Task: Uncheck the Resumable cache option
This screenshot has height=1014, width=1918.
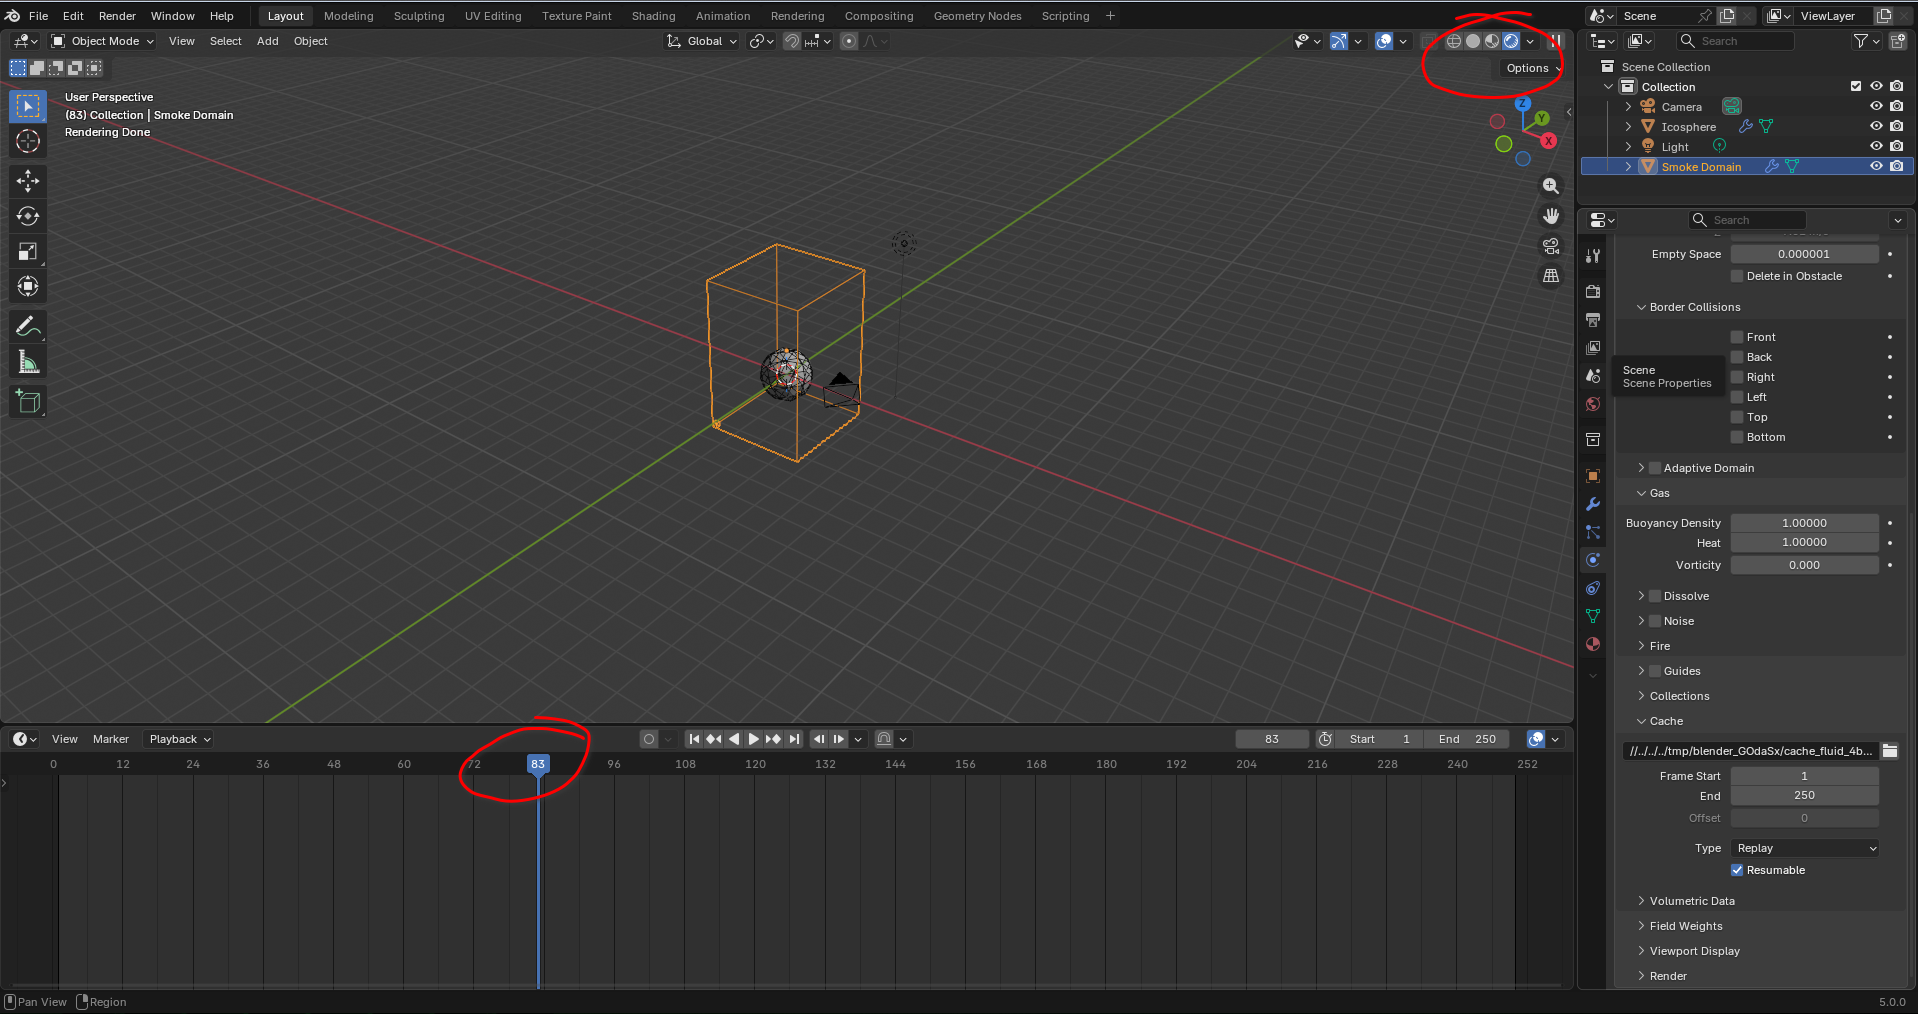Action: point(1737,870)
